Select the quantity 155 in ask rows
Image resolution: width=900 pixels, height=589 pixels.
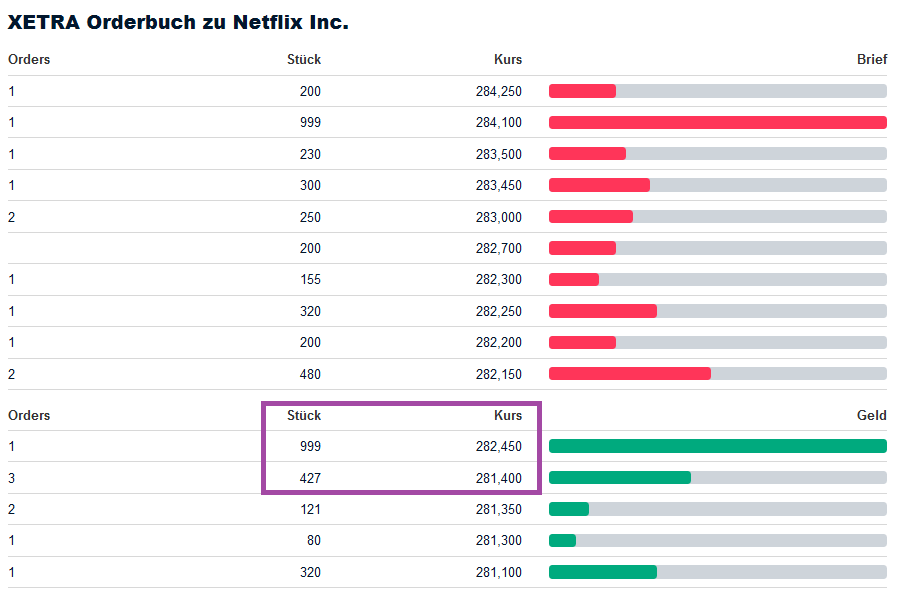(x=310, y=280)
